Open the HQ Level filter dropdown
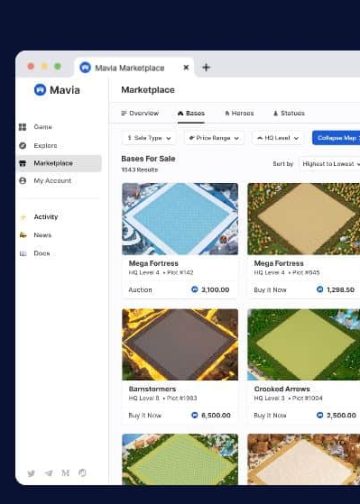Viewport: 360px width, 504px height. pos(278,138)
